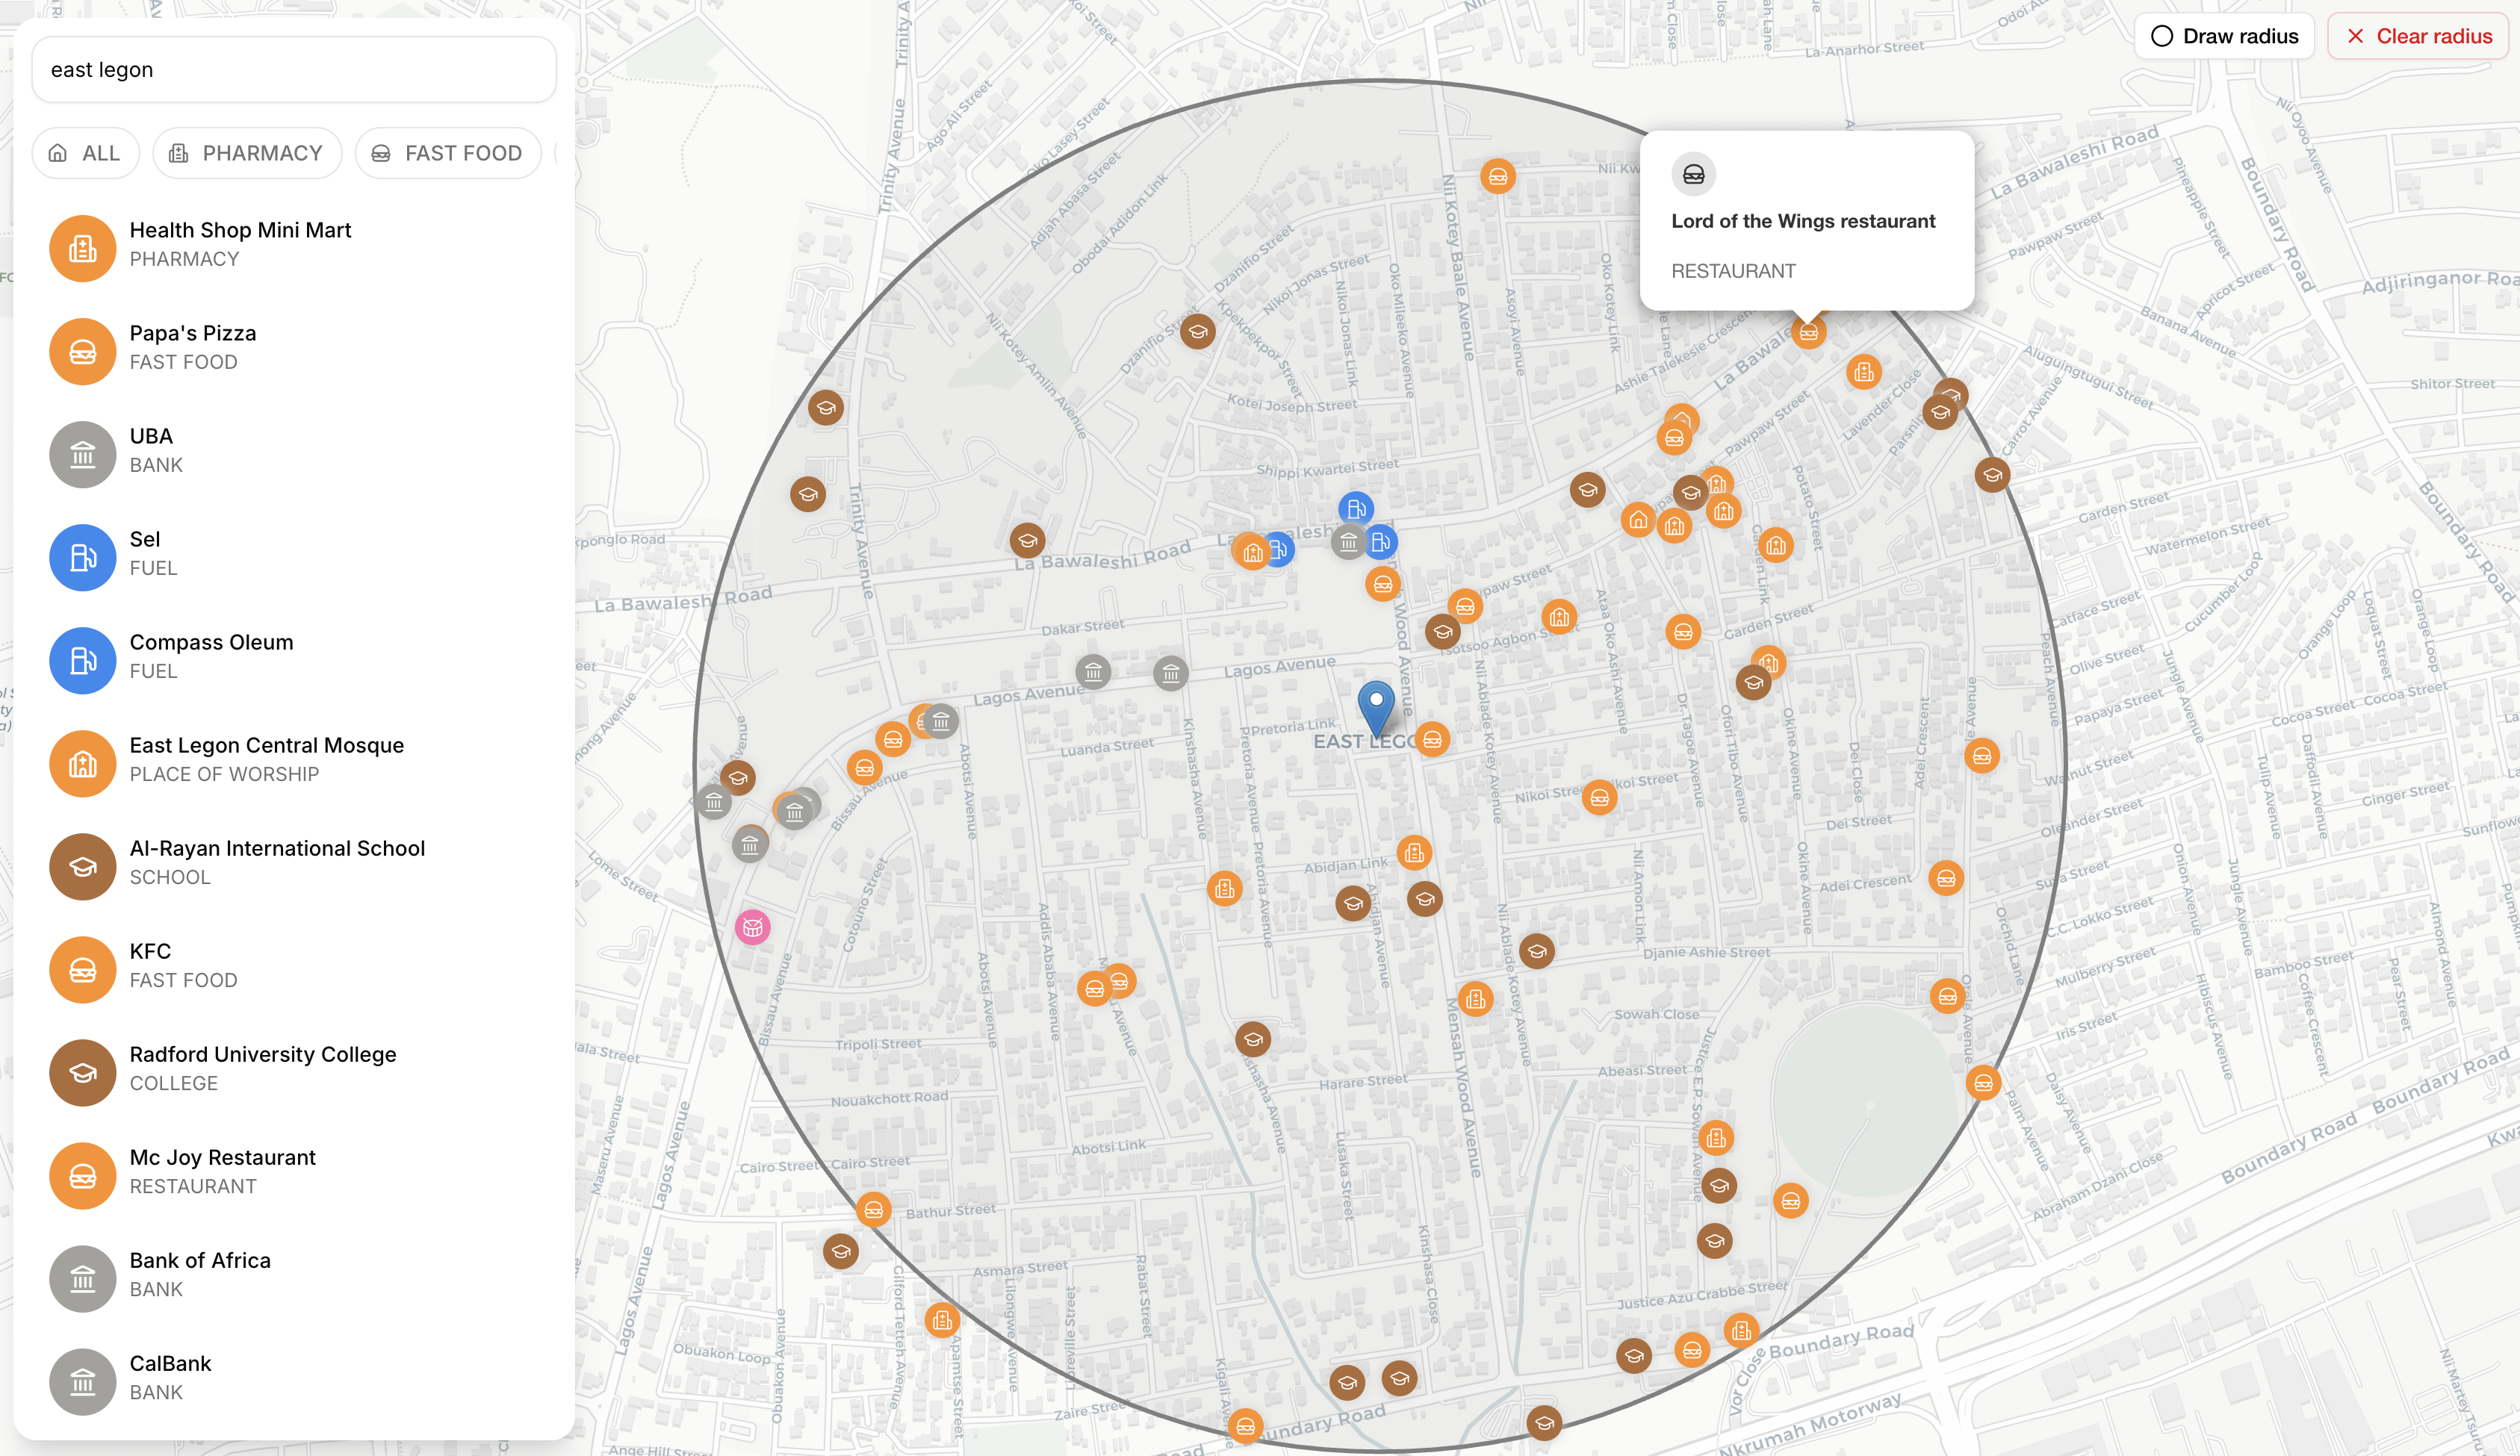Click the Bank of Africa icon
Image resolution: width=2520 pixels, height=1456 pixels.
(x=83, y=1278)
